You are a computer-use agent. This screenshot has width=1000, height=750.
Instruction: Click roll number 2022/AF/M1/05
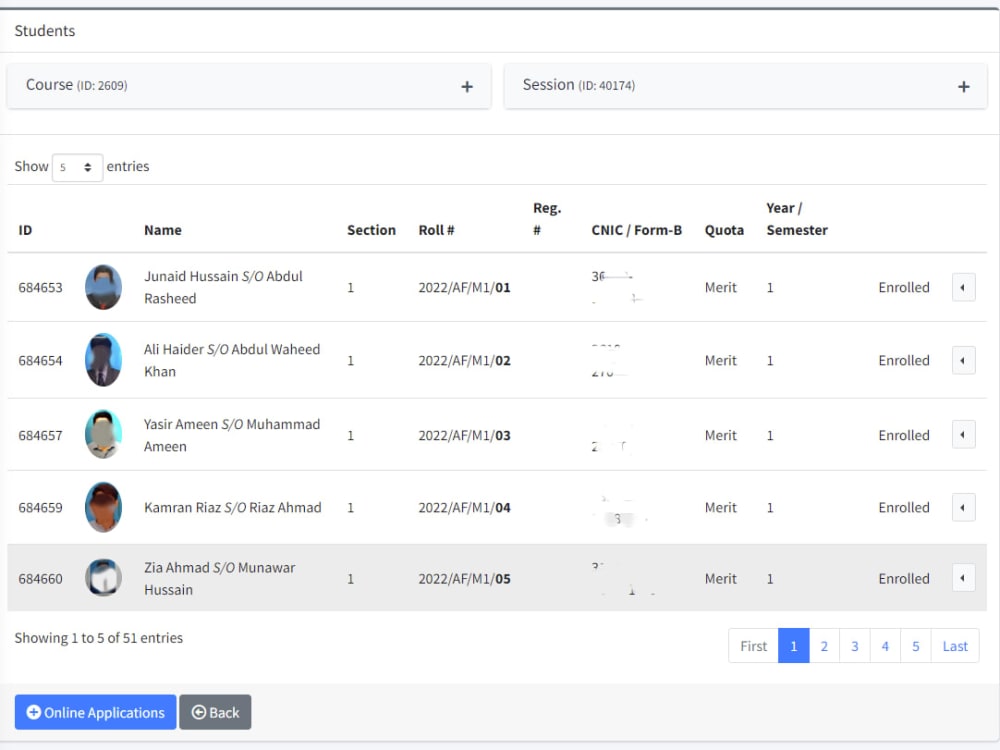click(464, 579)
